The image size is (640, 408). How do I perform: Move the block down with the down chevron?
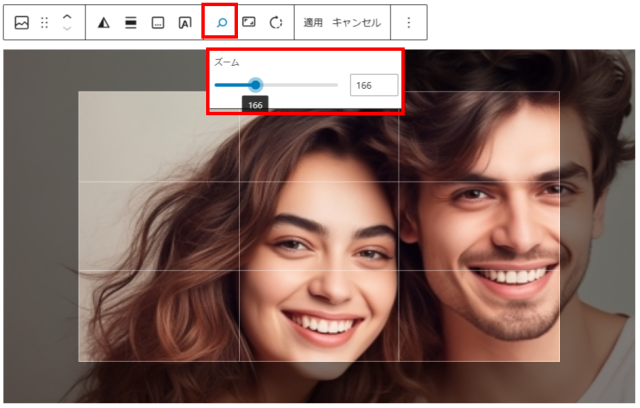(67, 29)
